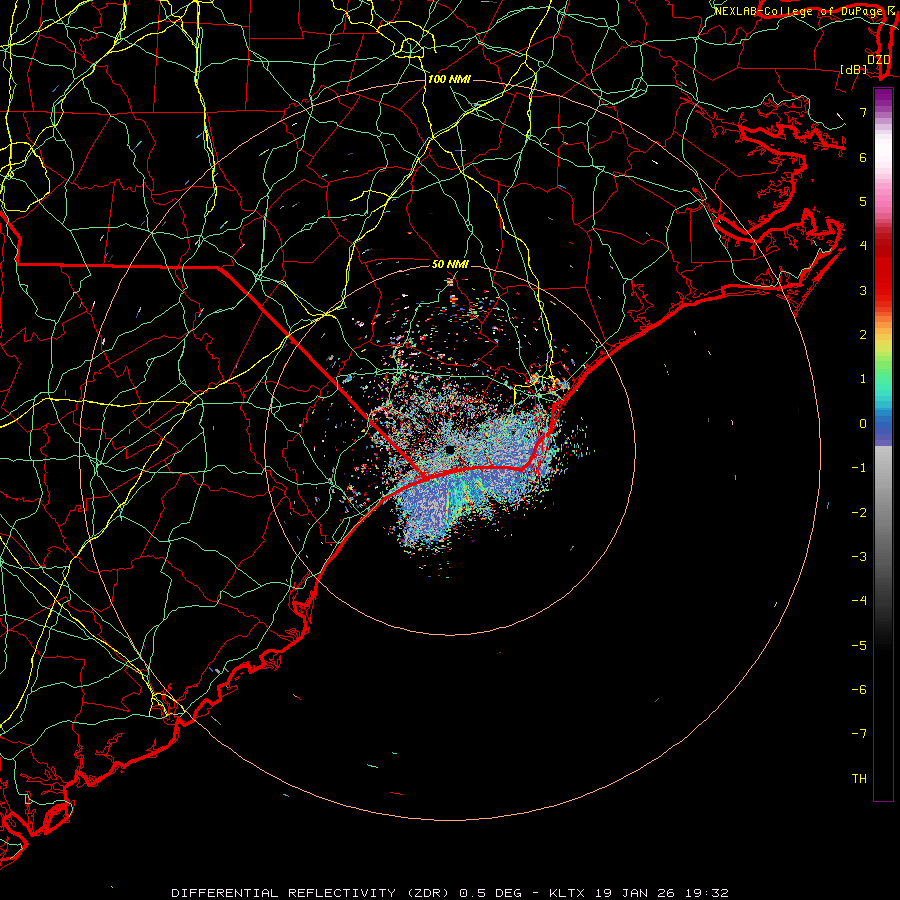Click the 50 NMI range ring label
Viewport: 900px width, 900px height.
tap(450, 264)
